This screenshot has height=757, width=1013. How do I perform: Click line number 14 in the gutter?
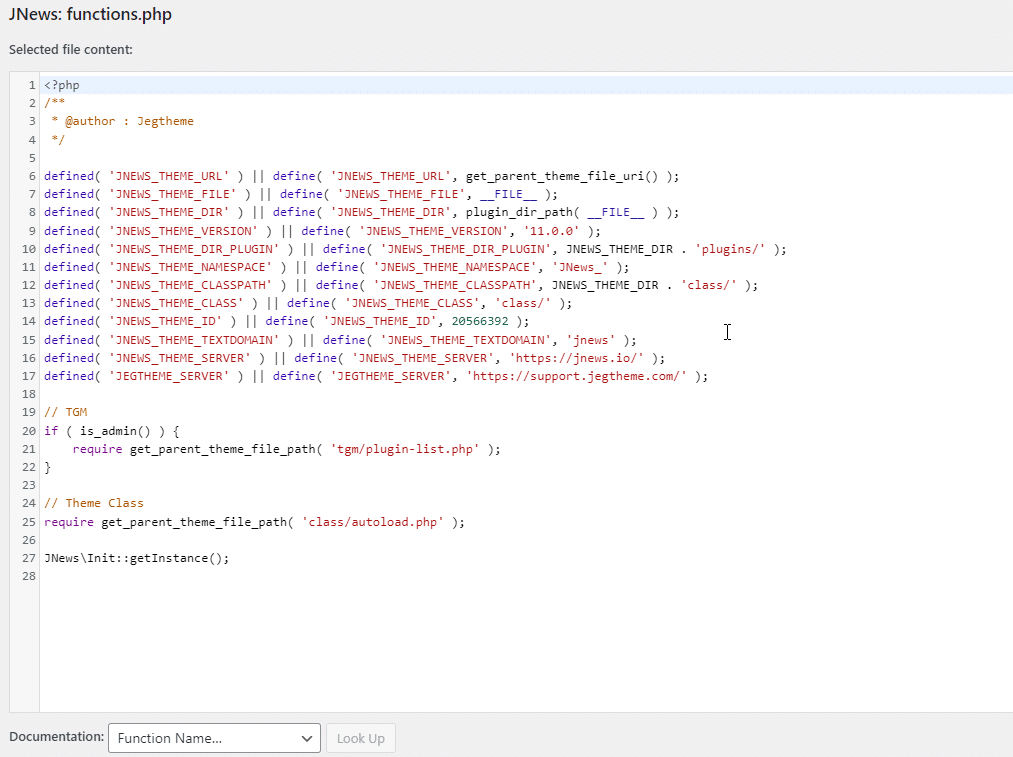(28, 321)
